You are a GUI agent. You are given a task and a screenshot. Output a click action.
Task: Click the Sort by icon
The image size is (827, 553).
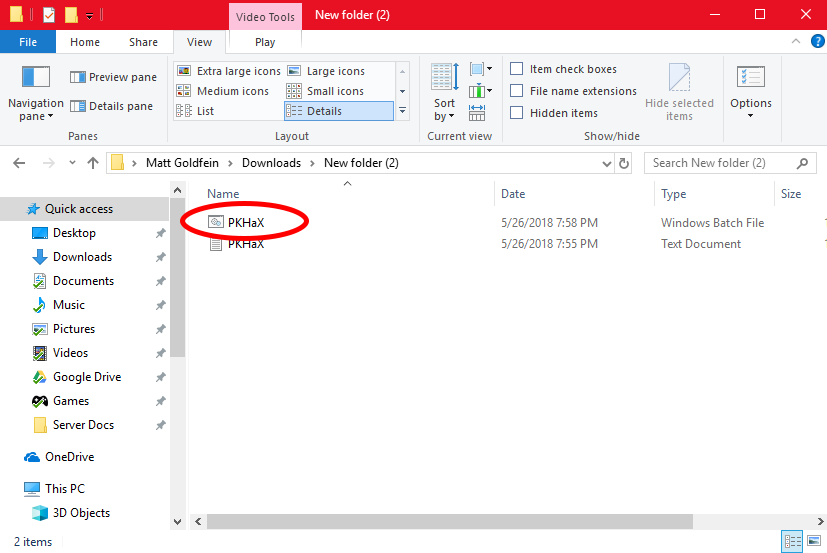point(444,77)
